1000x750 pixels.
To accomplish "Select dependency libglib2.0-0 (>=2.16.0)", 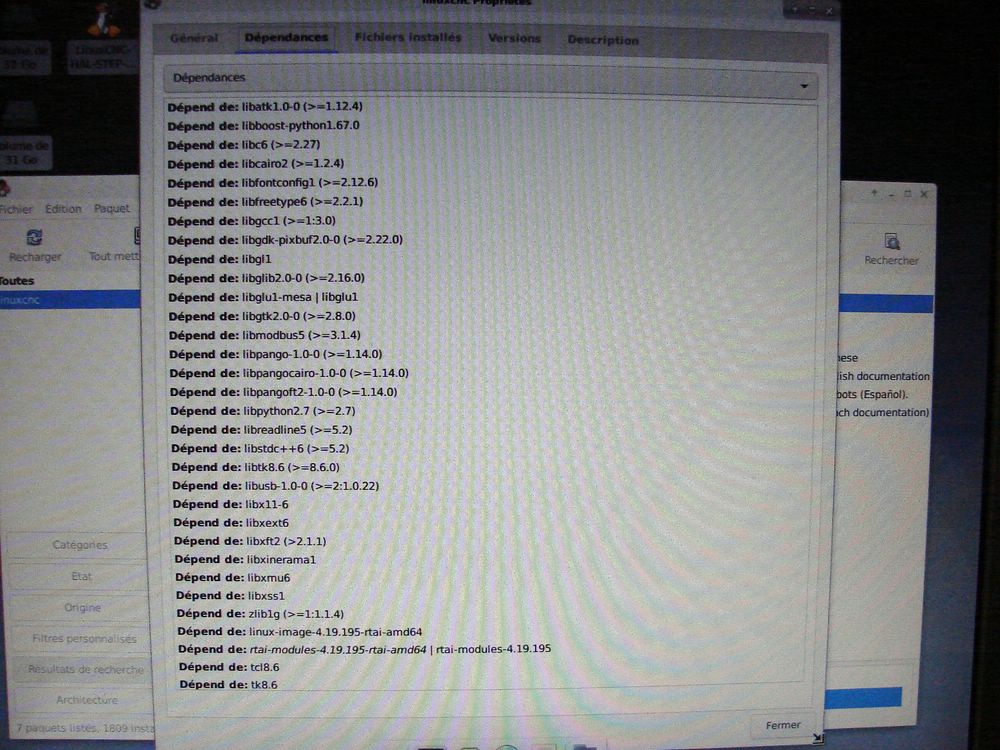I will [267, 278].
